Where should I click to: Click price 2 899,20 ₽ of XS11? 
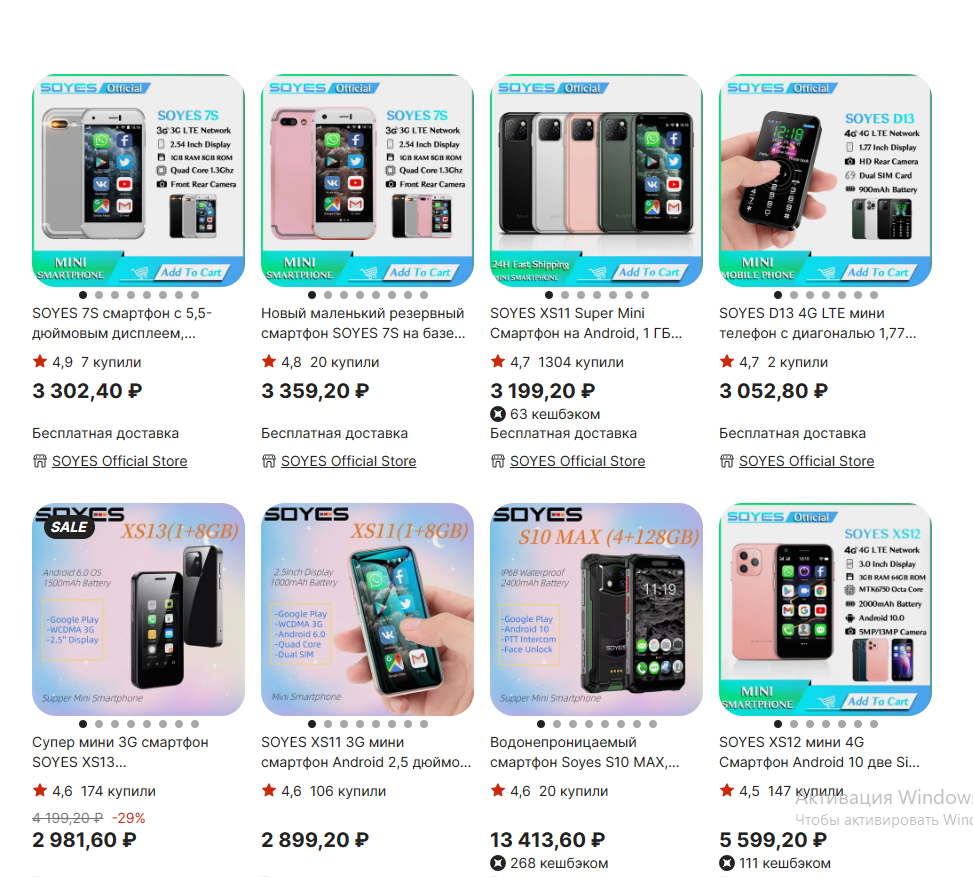tap(315, 840)
